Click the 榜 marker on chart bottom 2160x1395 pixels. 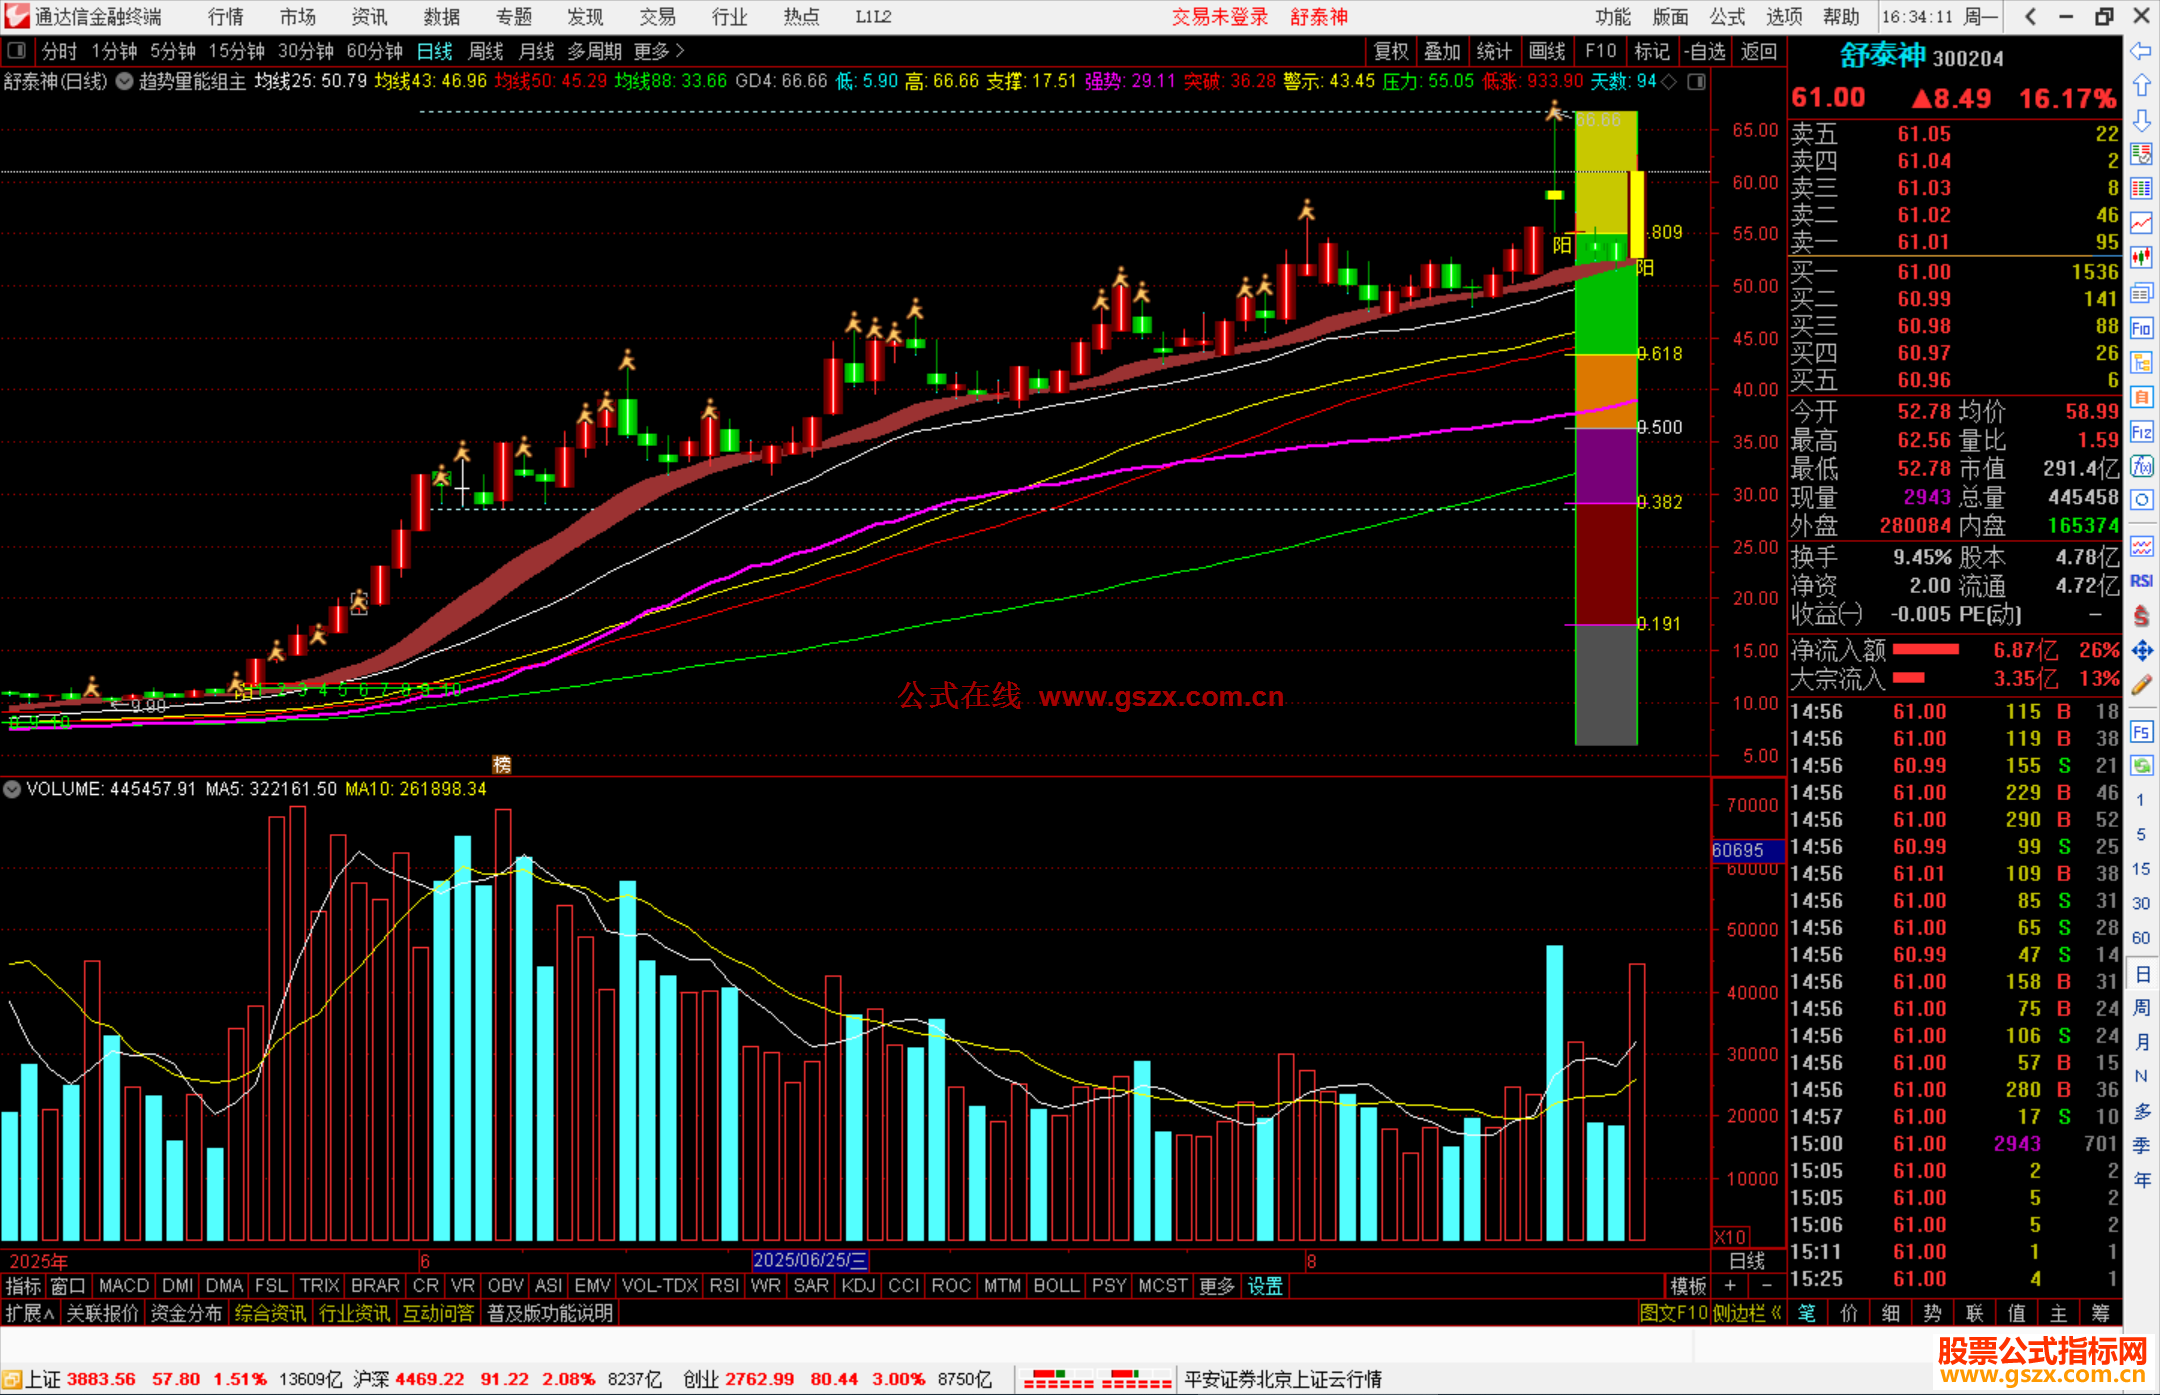pyautogui.click(x=502, y=764)
